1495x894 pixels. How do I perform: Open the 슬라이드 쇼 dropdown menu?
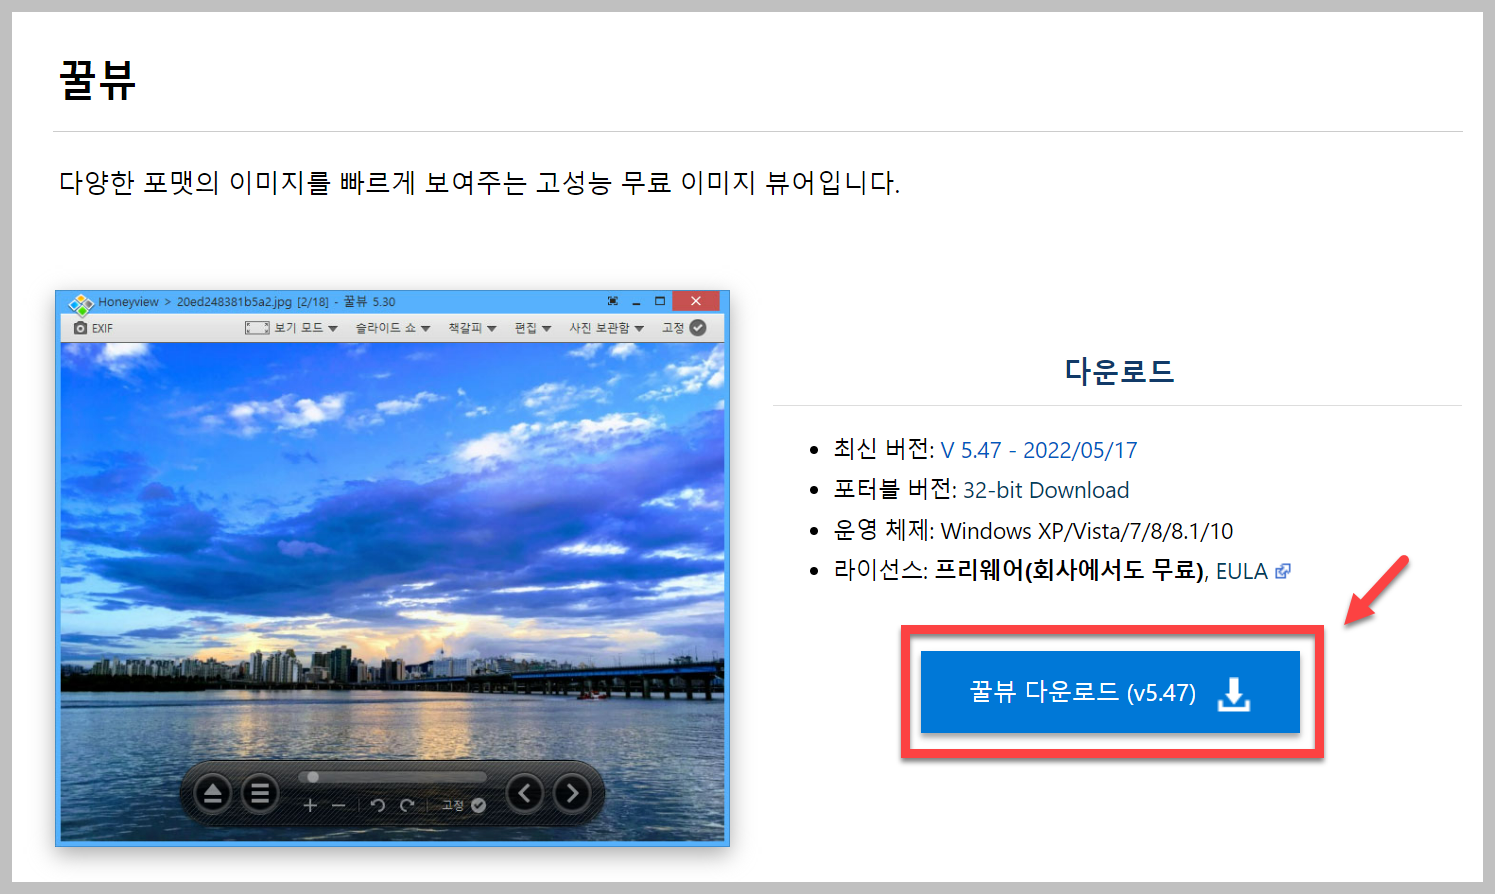pos(393,328)
